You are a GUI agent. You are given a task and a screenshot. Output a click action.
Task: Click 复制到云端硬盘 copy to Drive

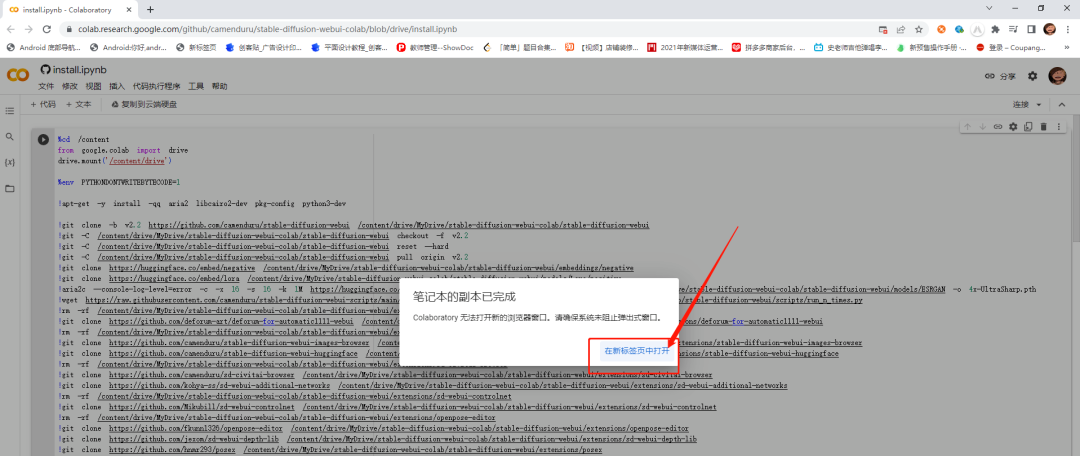144,105
